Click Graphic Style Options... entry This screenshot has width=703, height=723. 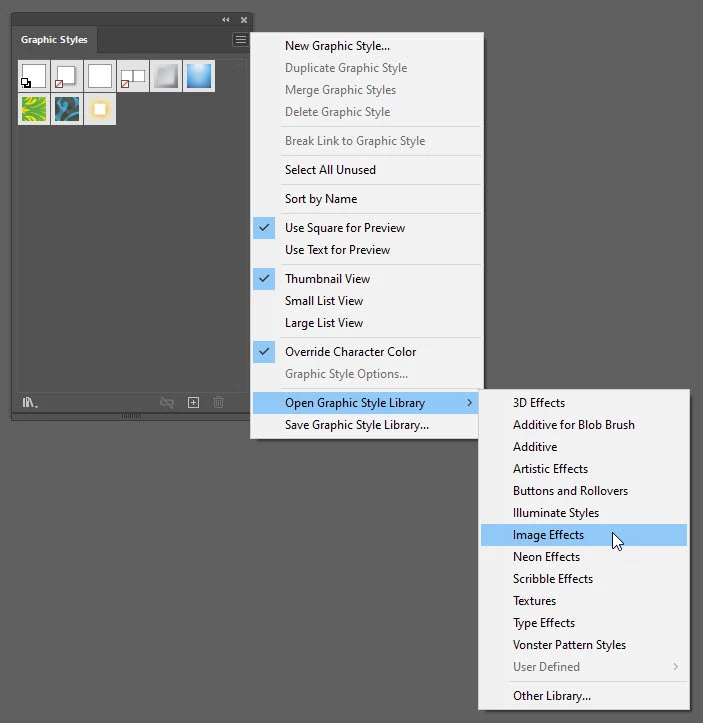click(367, 374)
